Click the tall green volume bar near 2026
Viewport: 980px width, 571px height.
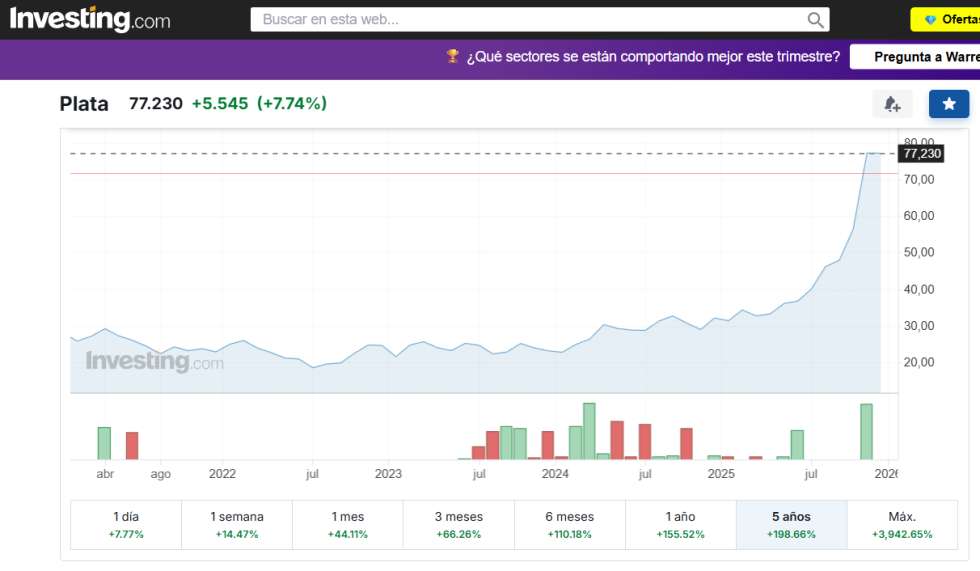(x=866, y=431)
